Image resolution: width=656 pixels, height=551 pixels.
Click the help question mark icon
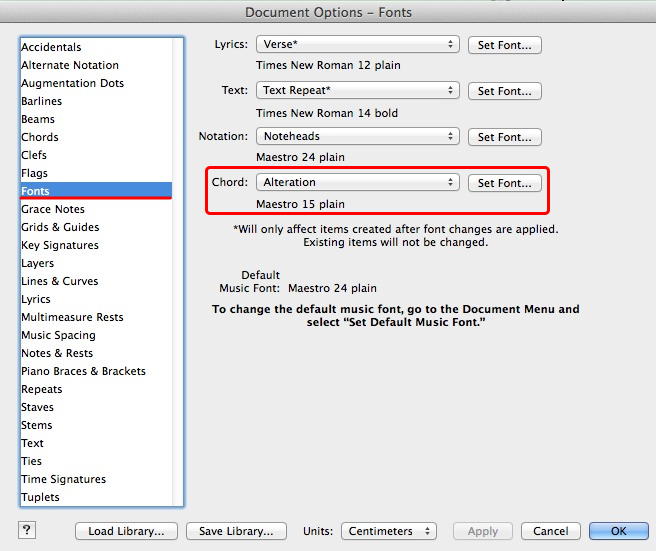(27, 530)
